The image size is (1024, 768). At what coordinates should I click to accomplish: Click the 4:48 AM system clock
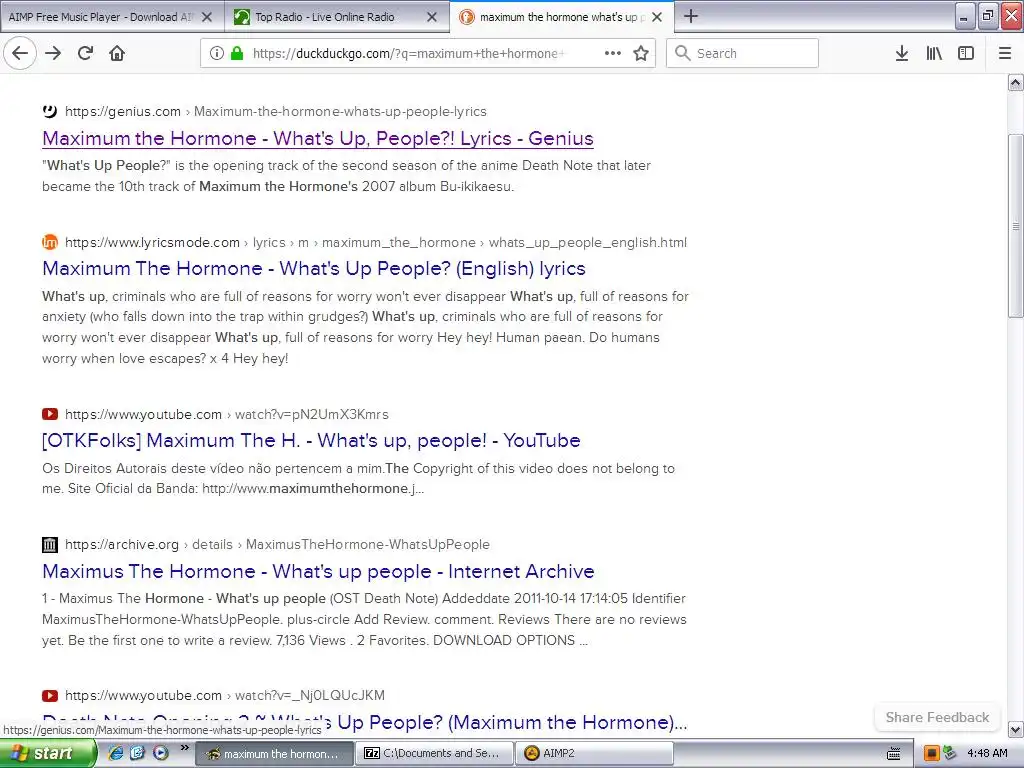(987, 754)
